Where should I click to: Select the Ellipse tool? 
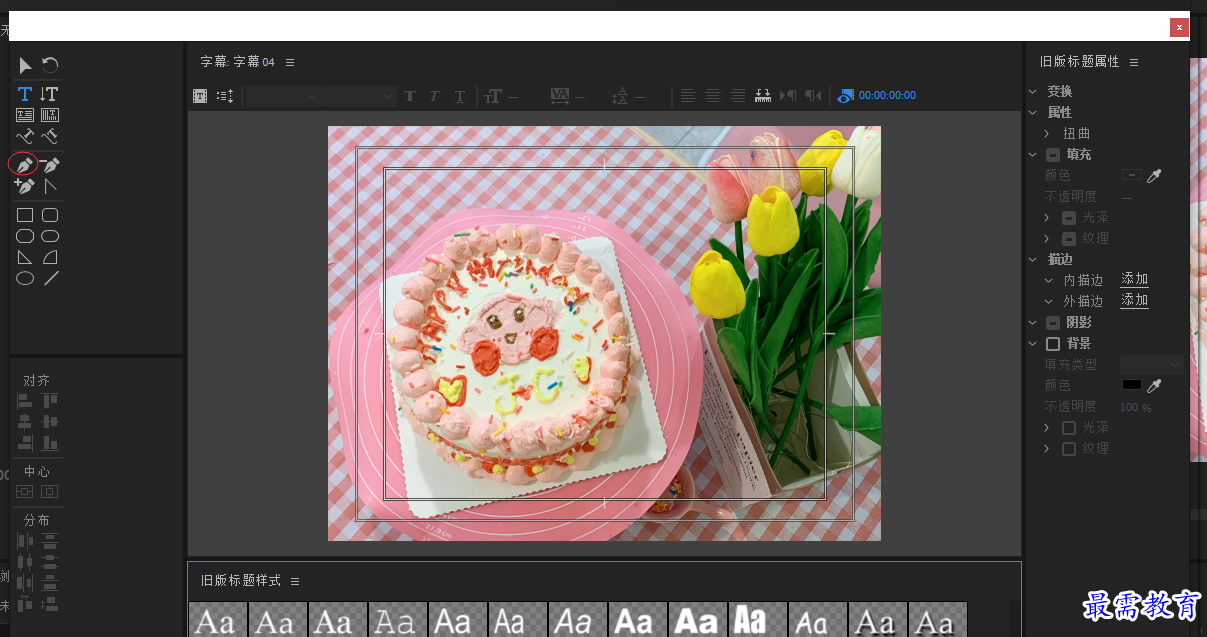tap(25, 278)
